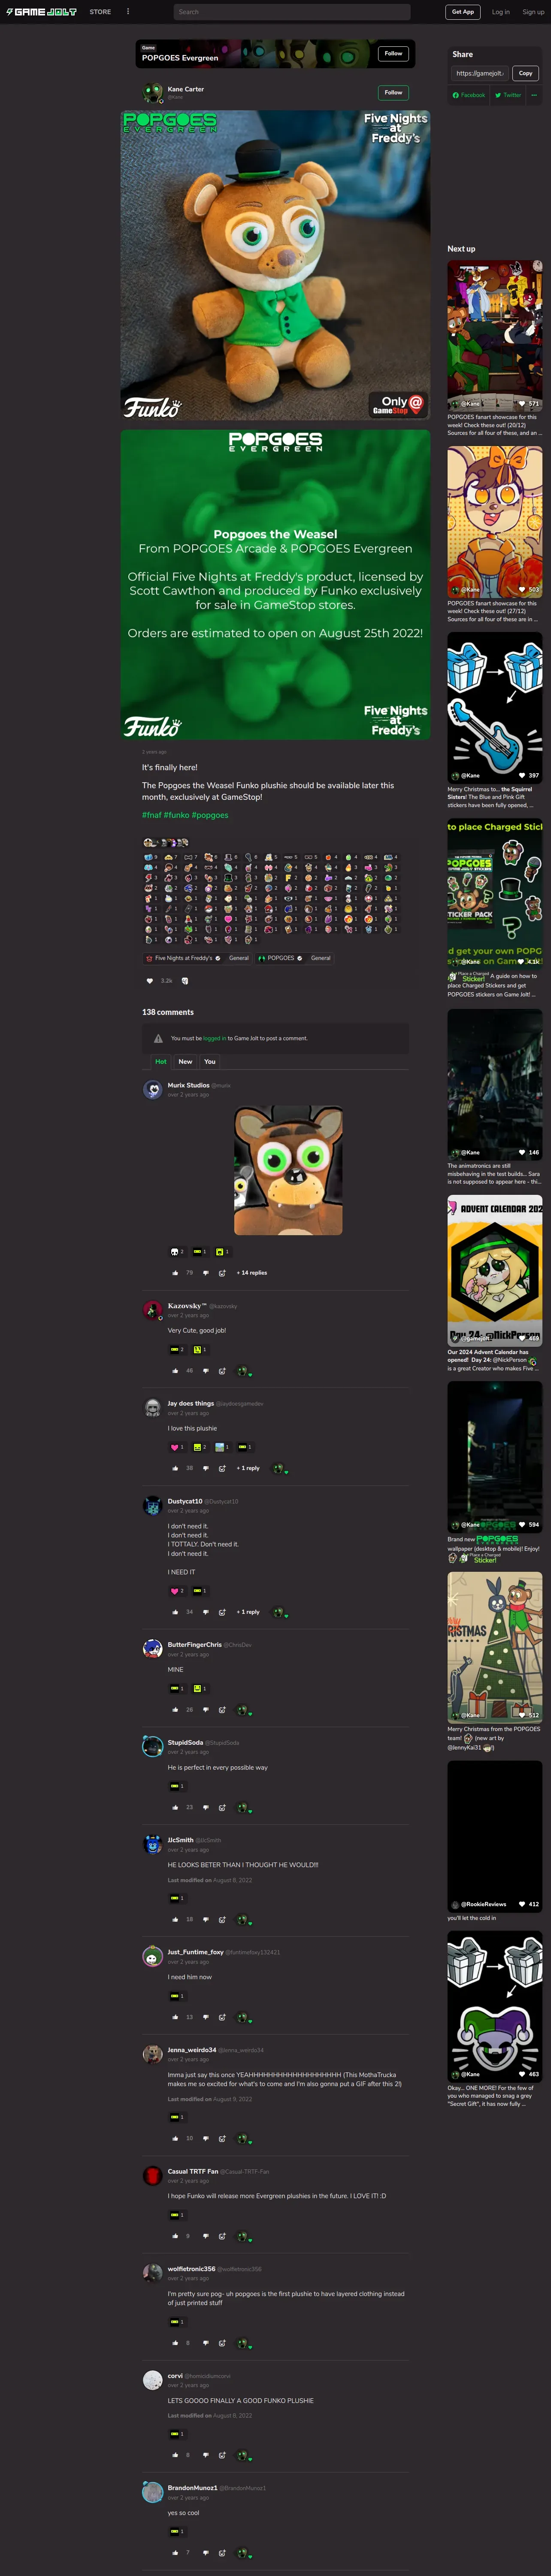Like ButterFingerChris' comment

click(175, 1710)
